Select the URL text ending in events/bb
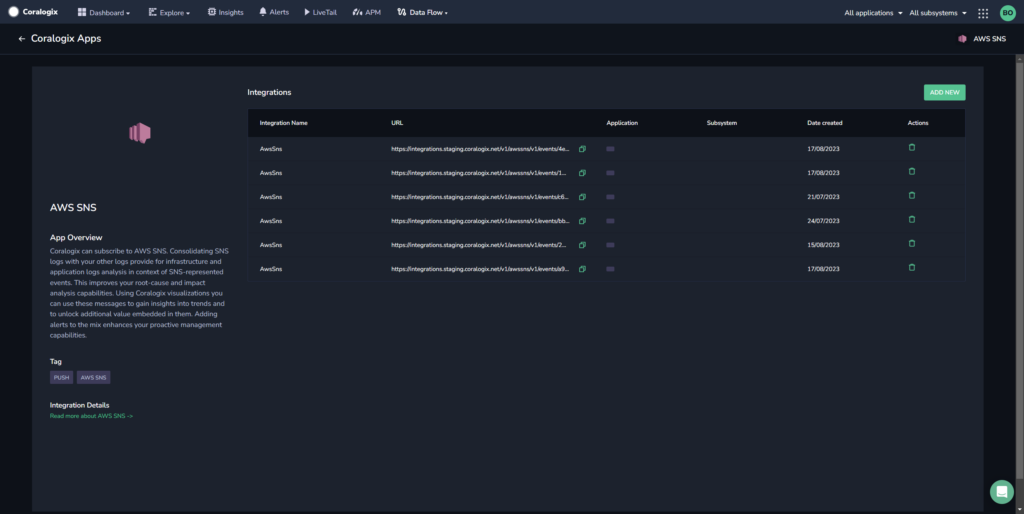 (x=480, y=221)
